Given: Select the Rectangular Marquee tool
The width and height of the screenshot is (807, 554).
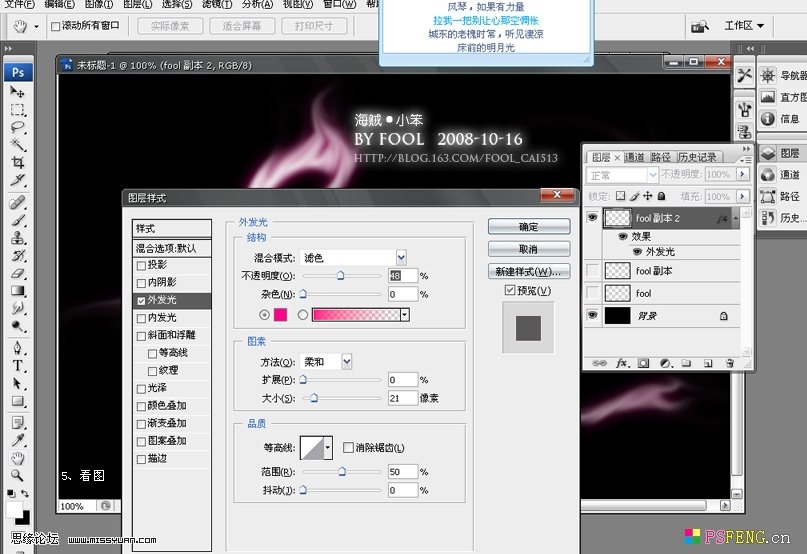Looking at the screenshot, I should [17, 110].
